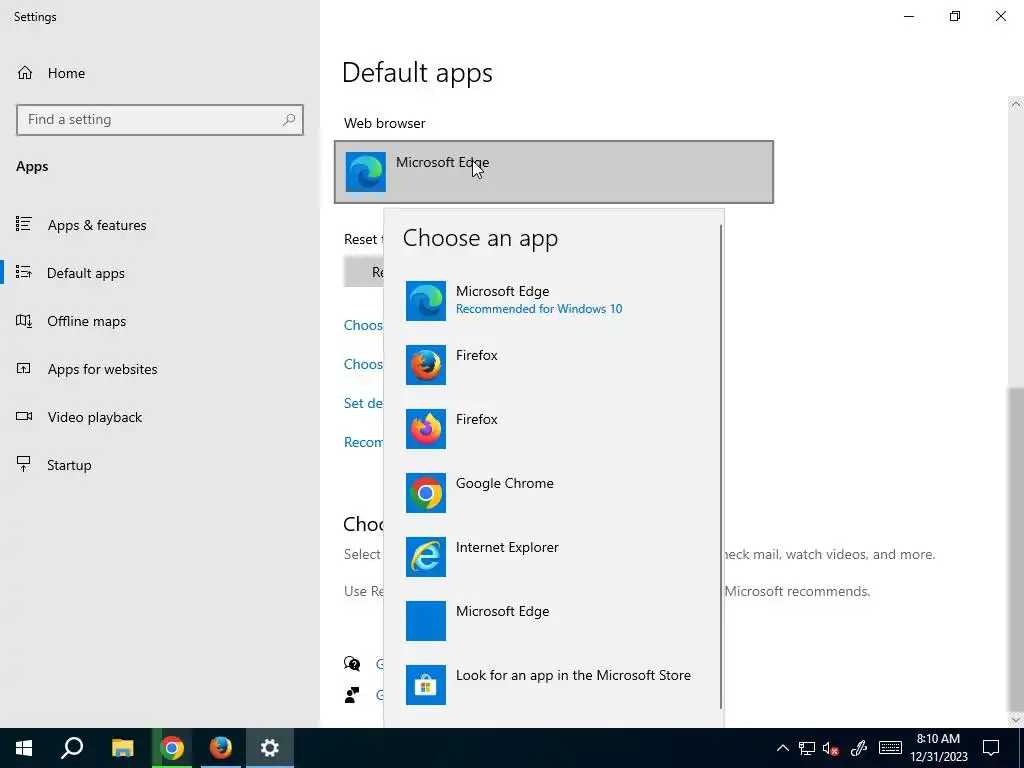Image resolution: width=1024 pixels, height=768 pixels.
Task: Click Settings gear icon in taskbar
Action: [x=270, y=748]
